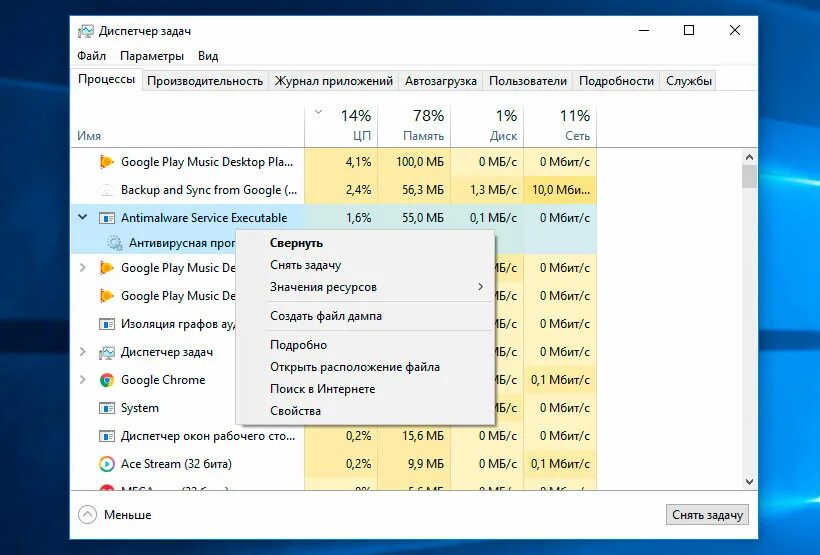Viewport: 820px width, 555px height.
Task: Open the Автозагрузка tab
Action: coord(440,81)
